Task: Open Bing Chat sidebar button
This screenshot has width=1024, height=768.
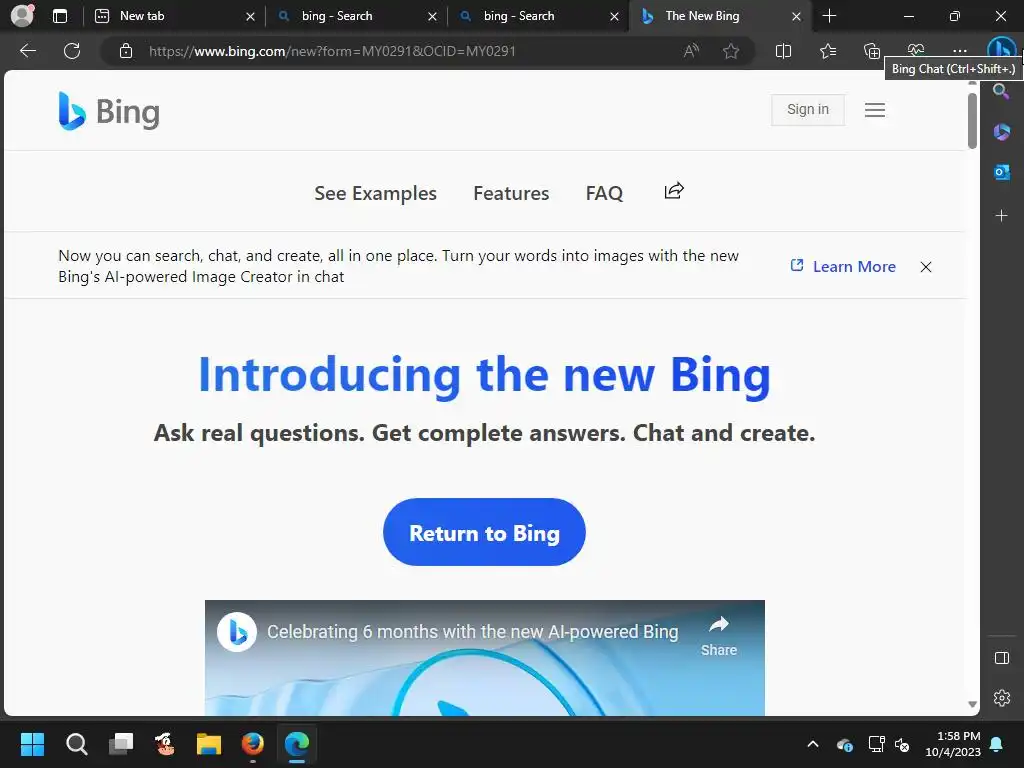Action: [x=1001, y=48]
